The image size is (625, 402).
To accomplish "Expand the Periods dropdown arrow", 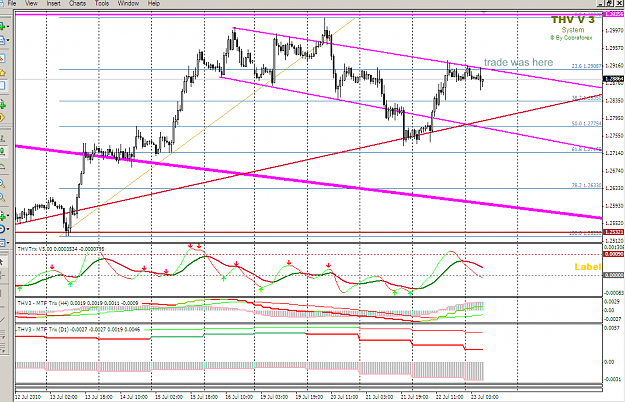I will pos(8,229).
